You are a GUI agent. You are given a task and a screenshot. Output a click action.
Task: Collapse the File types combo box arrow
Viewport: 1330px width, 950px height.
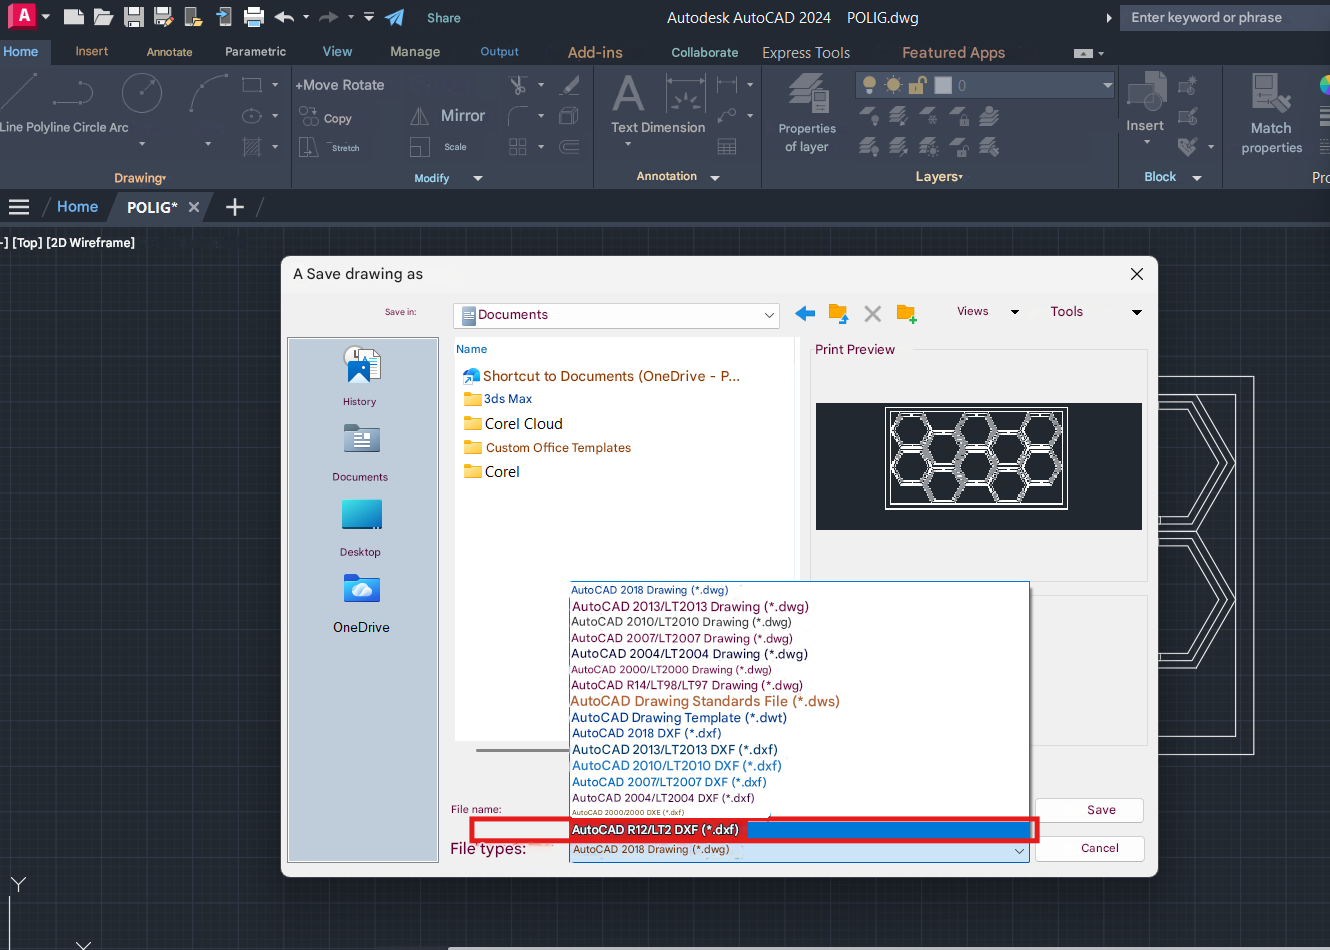point(1019,851)
